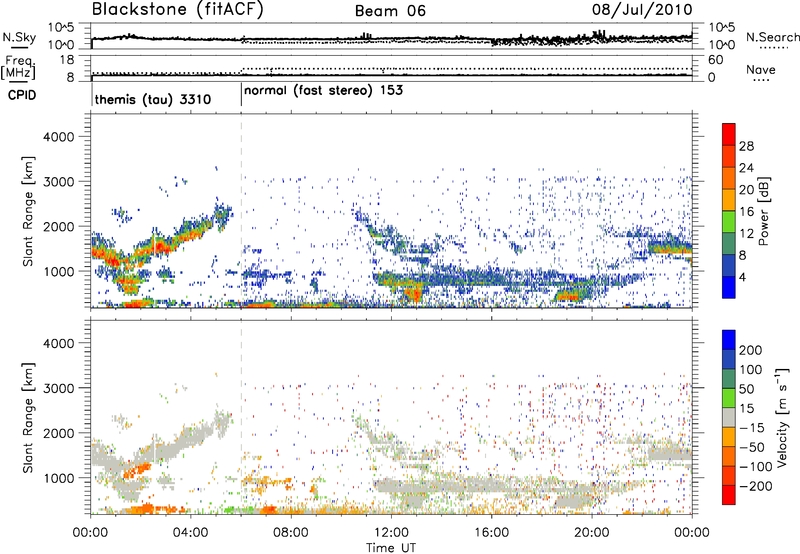Click the Velocity [m s-1] colorbar title
The height and width of the screenshot is (554, 800).
click(782, 417)
